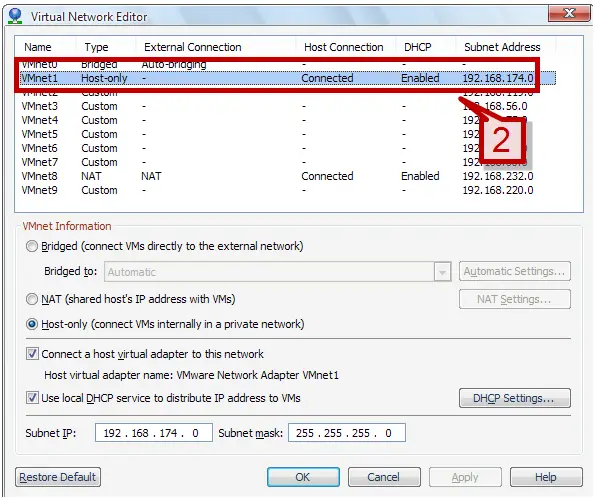Viewport: 595px width, 499px height.
Task: Click the Restore Default button
Action: click(x=58, y=477)
